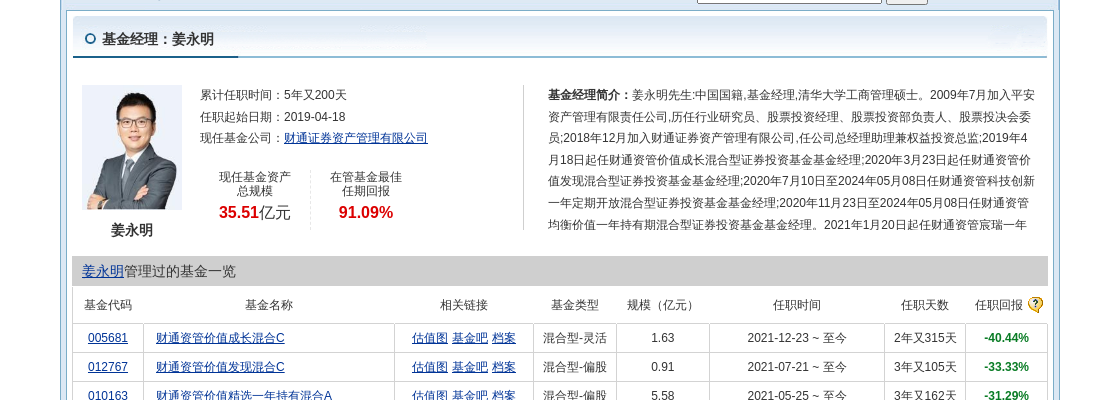Viewport: 1120px width, 400px height.
Task: Select the 2021-07-21 ~ 至今 date cell
Action: 796,367
